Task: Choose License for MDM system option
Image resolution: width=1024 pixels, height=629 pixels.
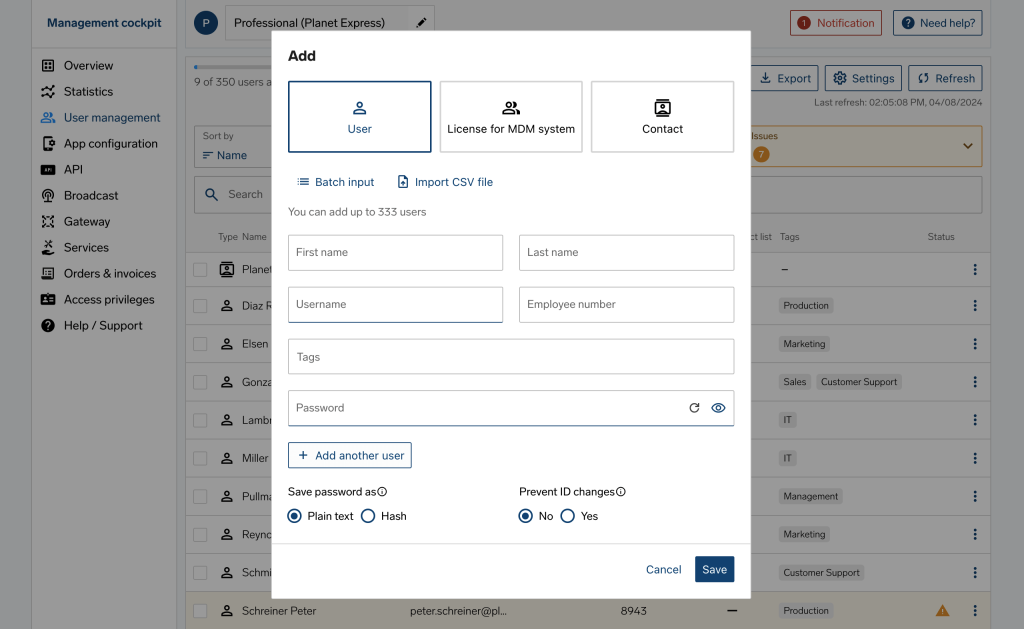Action: (x=510, y=116)
